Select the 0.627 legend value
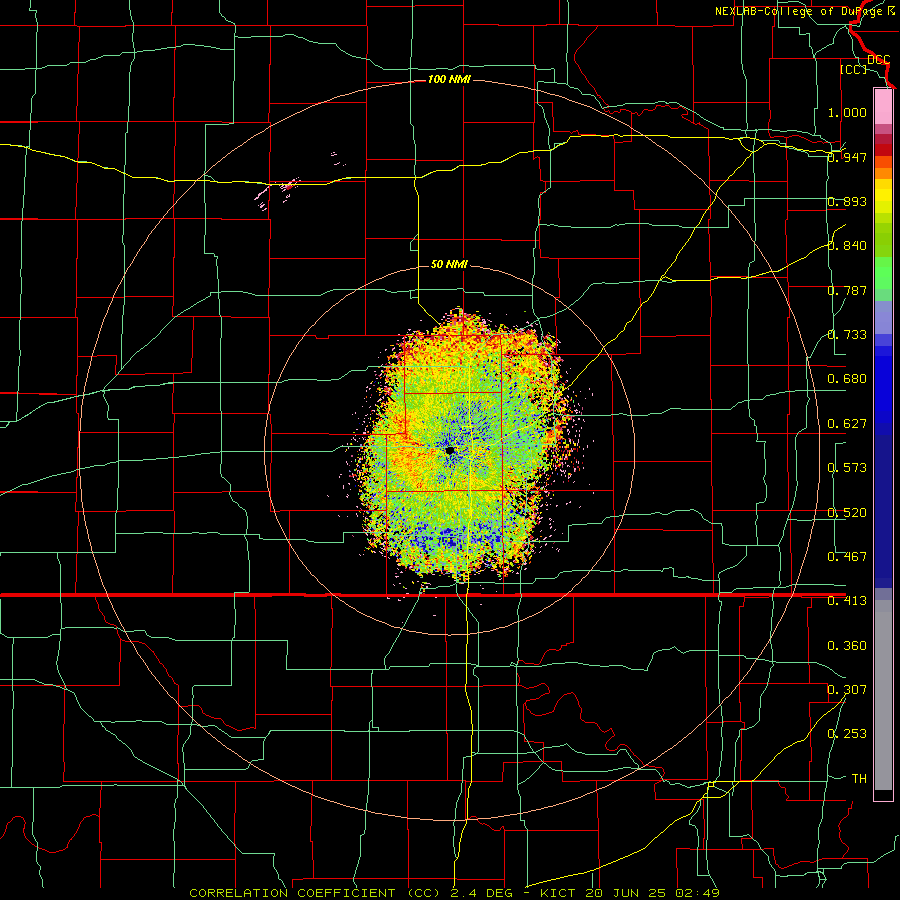This screenshot has width=900, height=900. click(x=847, y=424)
